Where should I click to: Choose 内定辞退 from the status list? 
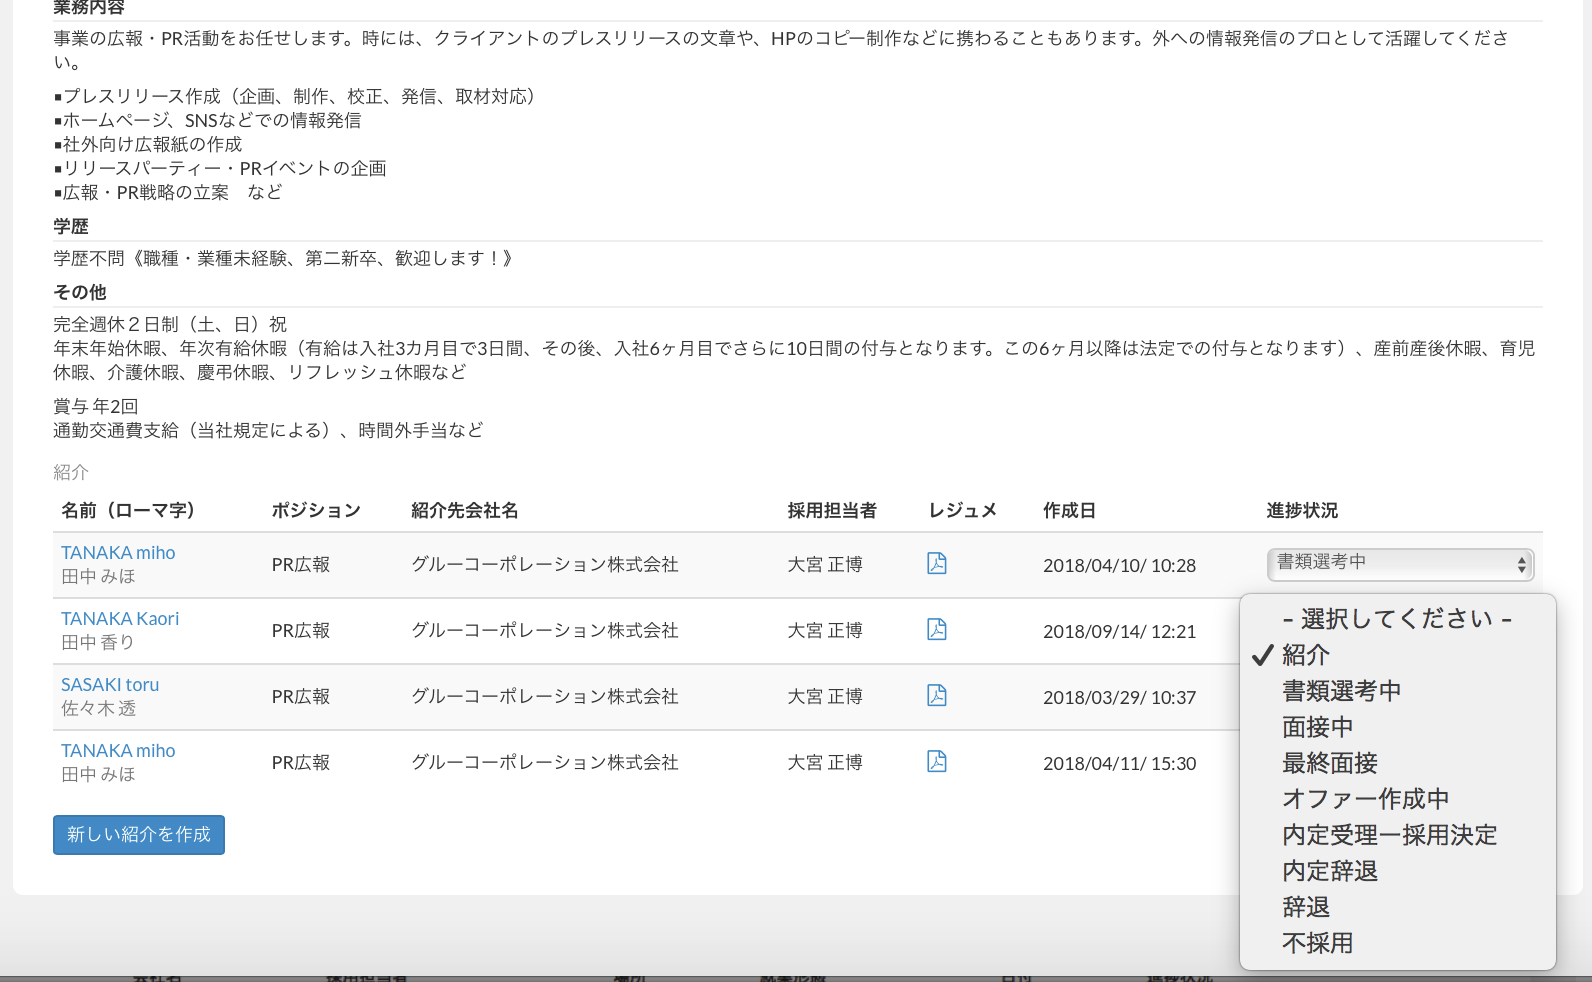click(1329, 871)
